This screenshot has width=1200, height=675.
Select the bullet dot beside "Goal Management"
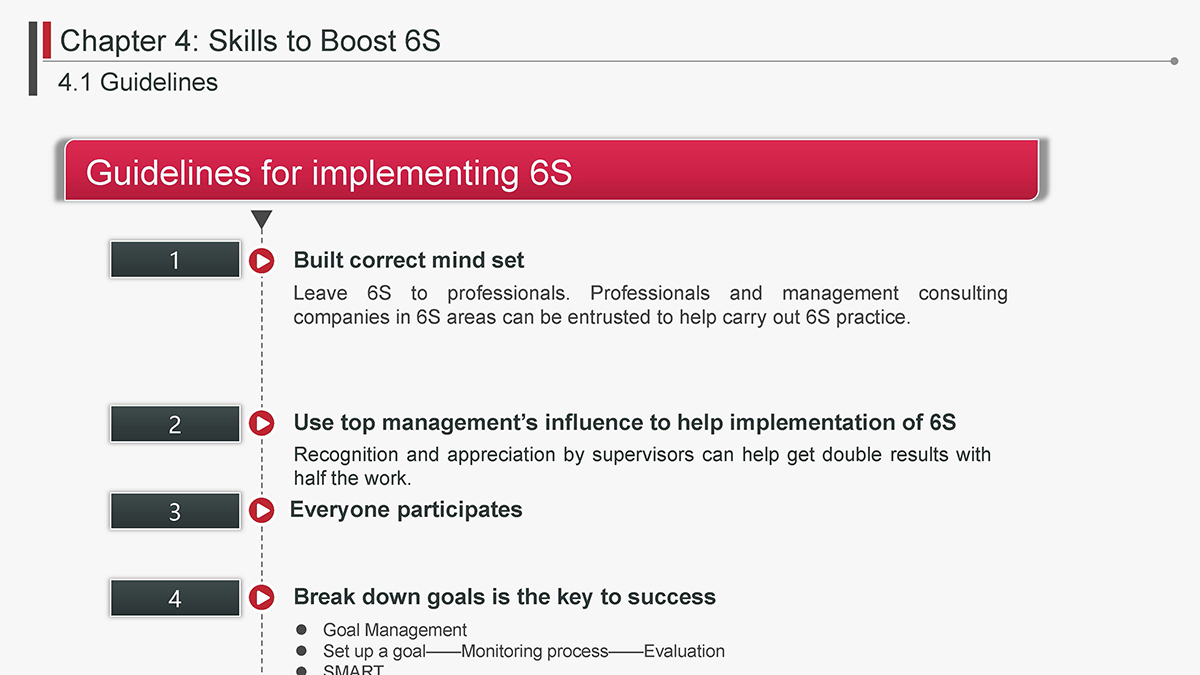[x=302, y=630]
